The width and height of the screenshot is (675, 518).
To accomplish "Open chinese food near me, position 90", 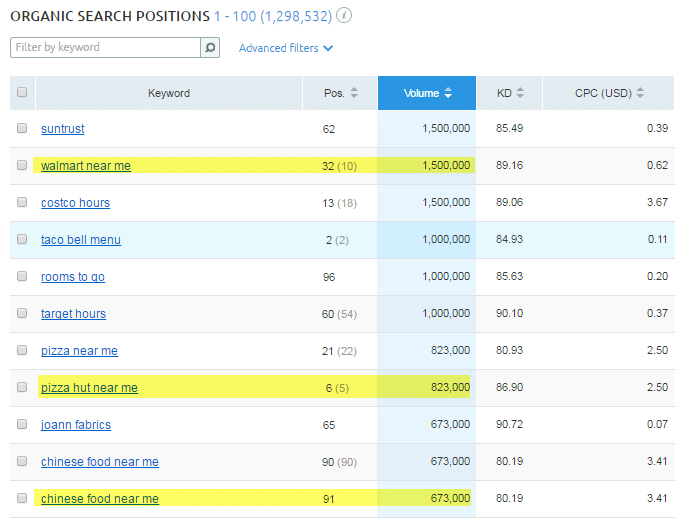I will coord(100,462).
